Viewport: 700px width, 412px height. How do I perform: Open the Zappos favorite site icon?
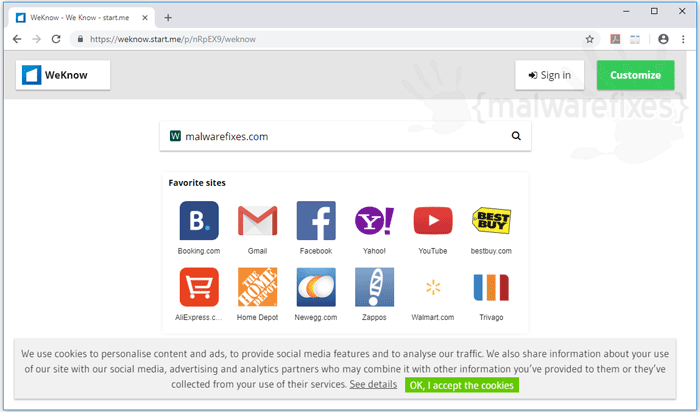(x=374, y=287)
